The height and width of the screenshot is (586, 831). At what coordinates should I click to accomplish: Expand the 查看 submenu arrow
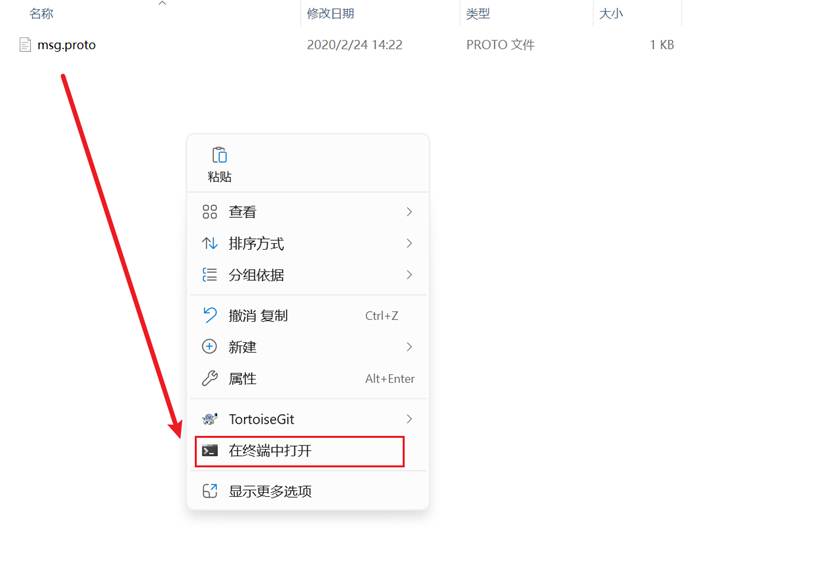tap(409, 212)
